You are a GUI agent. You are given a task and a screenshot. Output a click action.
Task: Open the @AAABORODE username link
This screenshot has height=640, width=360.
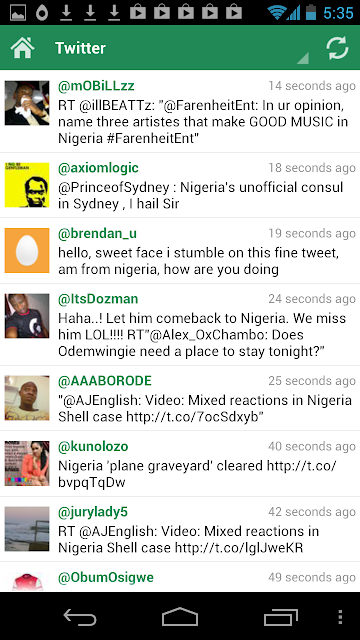pos(105,381)
